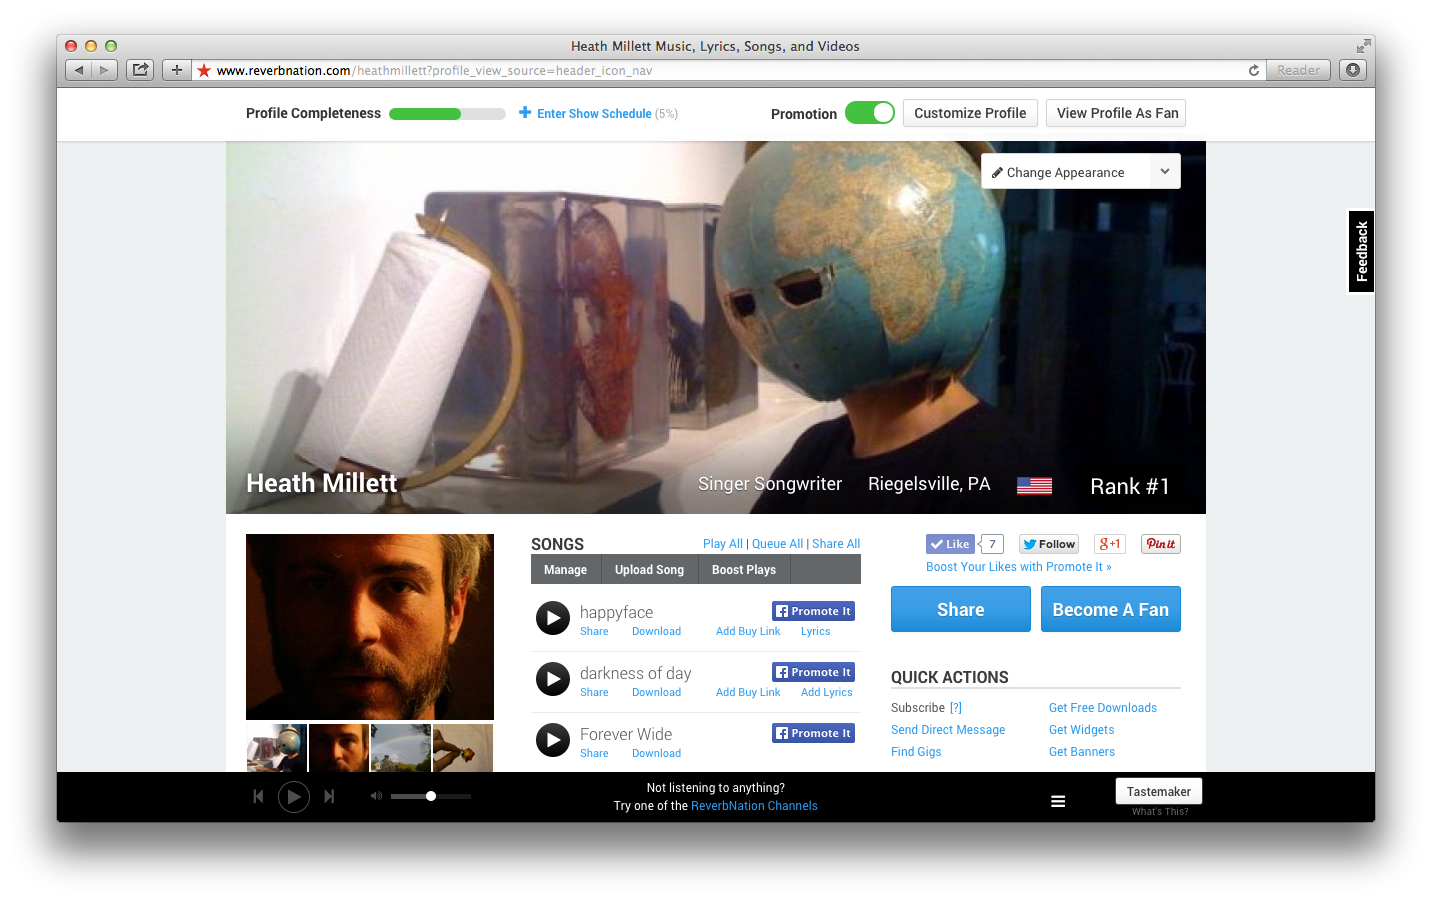The width and height of the screenshot is (1432, 901).
Task: Expand the Change Appearance dropdown arrow
Action: (1165, 171)
